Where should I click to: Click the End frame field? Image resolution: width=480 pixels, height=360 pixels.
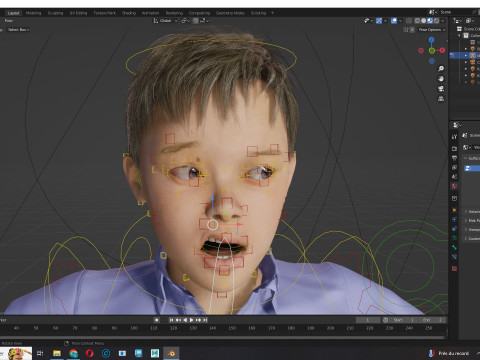click(432, 320)
